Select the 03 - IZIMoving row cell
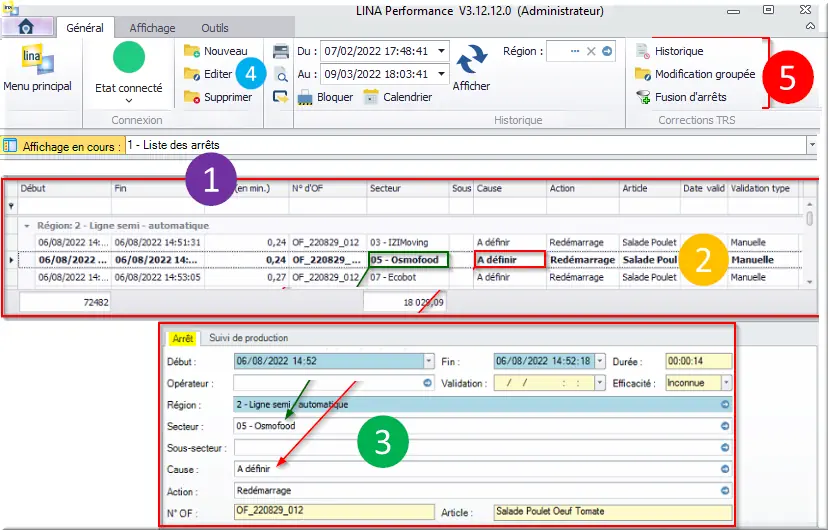This screenshot has width=828, height=530. point(407,242)
